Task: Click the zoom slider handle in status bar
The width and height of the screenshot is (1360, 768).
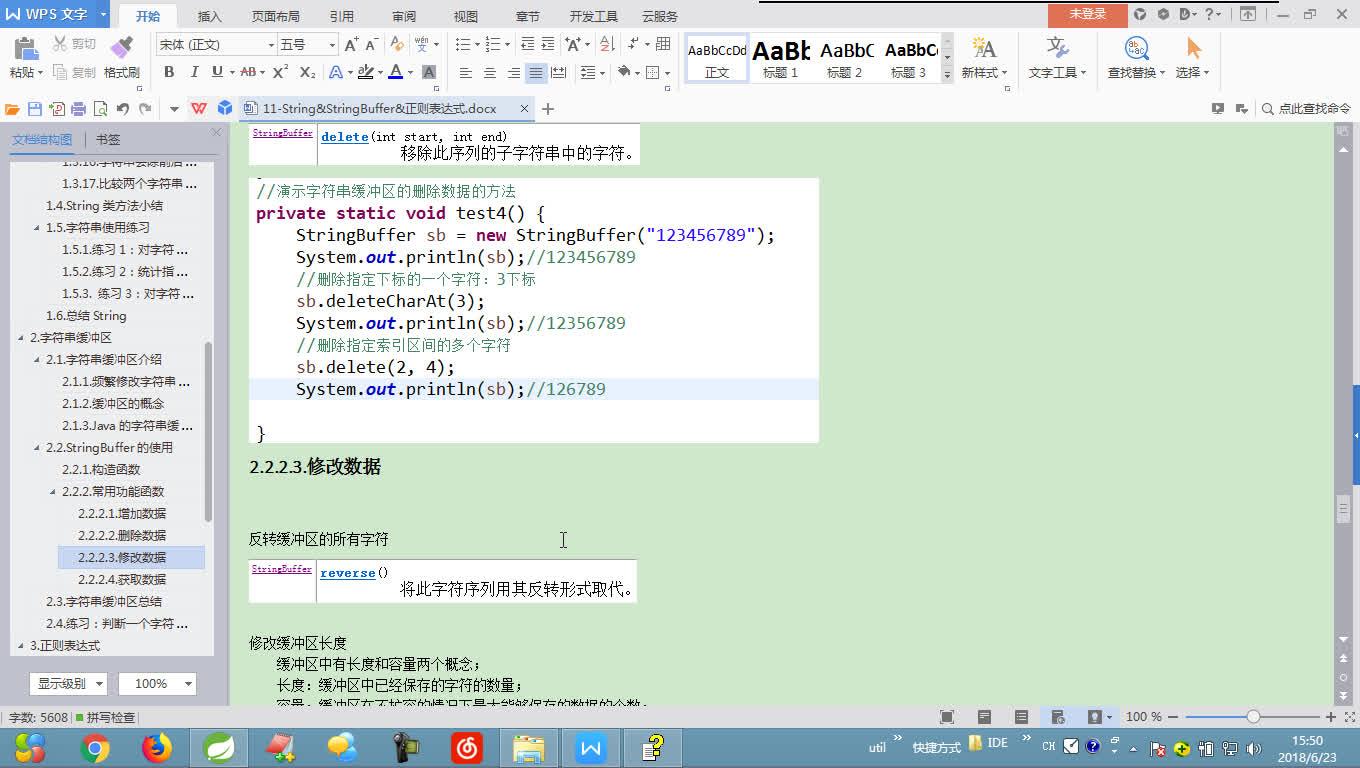Action: tap(1253, 717)
